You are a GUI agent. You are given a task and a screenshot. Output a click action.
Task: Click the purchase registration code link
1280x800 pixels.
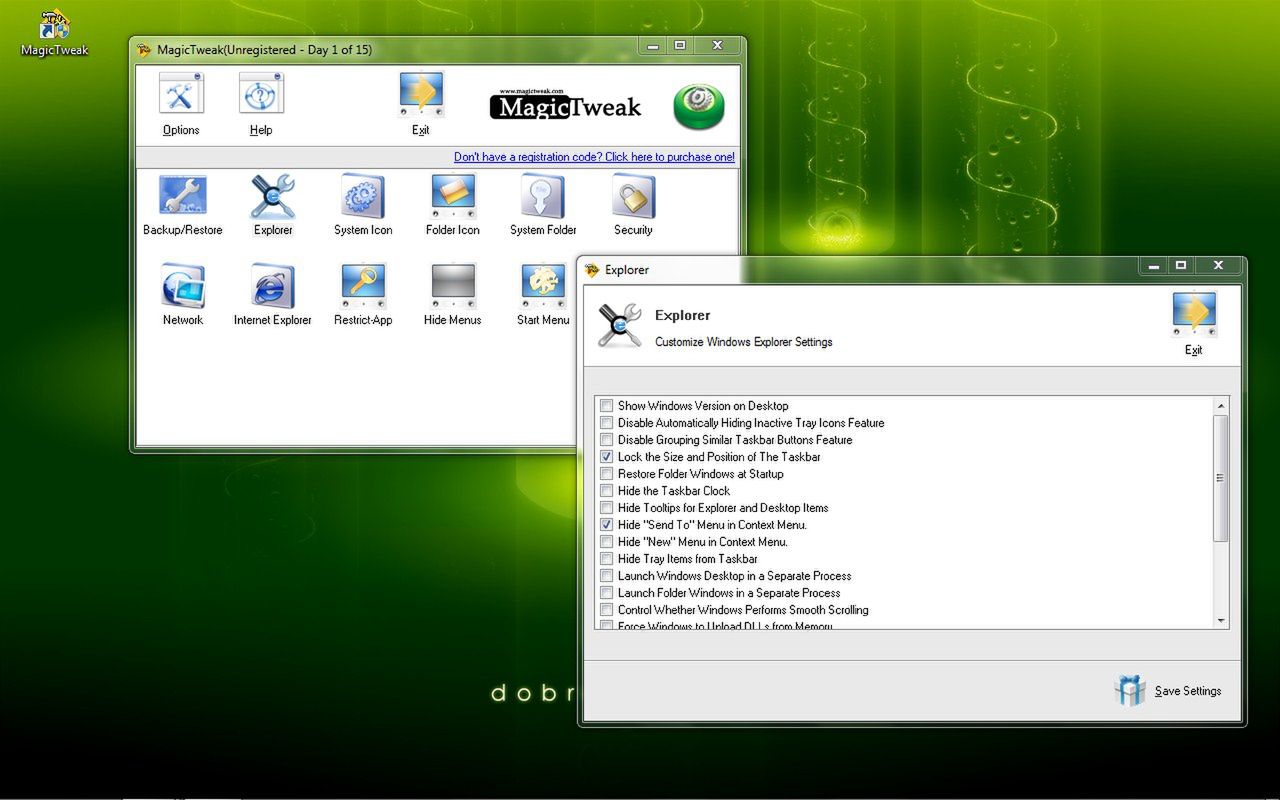[x=594, y=157]
